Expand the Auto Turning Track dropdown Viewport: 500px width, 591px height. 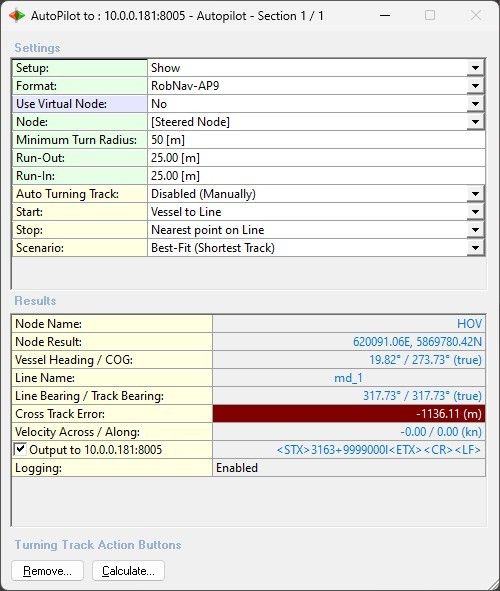click(476, 194)
